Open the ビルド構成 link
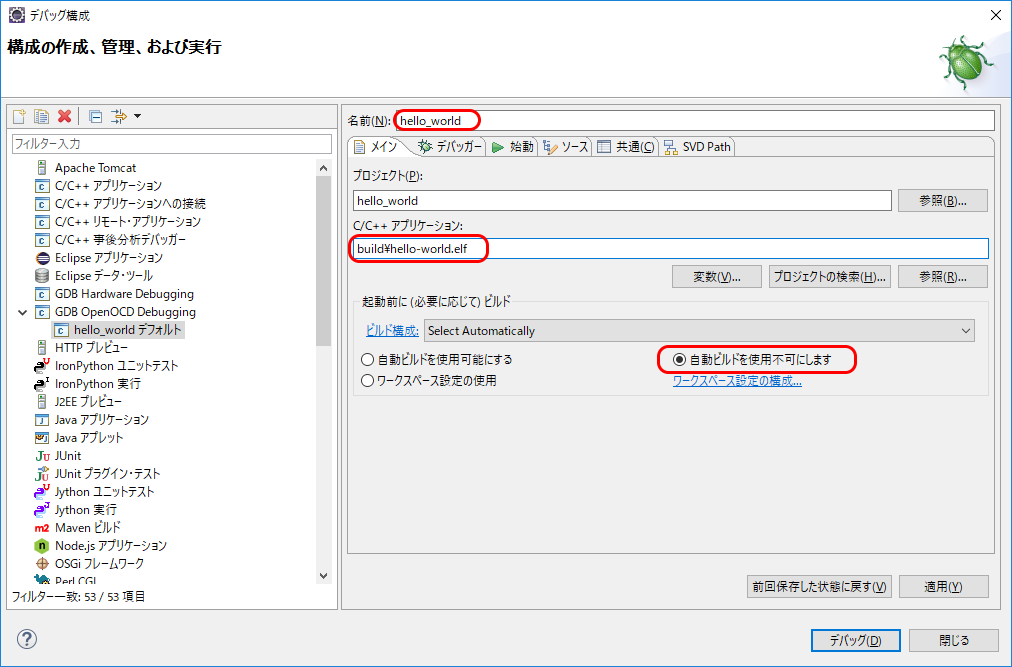The height and width of the screenshot is (667, 1012). tap(392, 331)
